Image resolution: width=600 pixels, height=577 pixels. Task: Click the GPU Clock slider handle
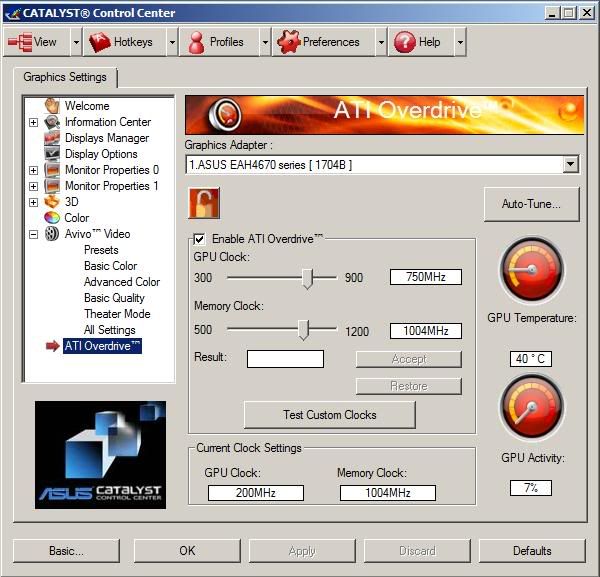[307, 278]
